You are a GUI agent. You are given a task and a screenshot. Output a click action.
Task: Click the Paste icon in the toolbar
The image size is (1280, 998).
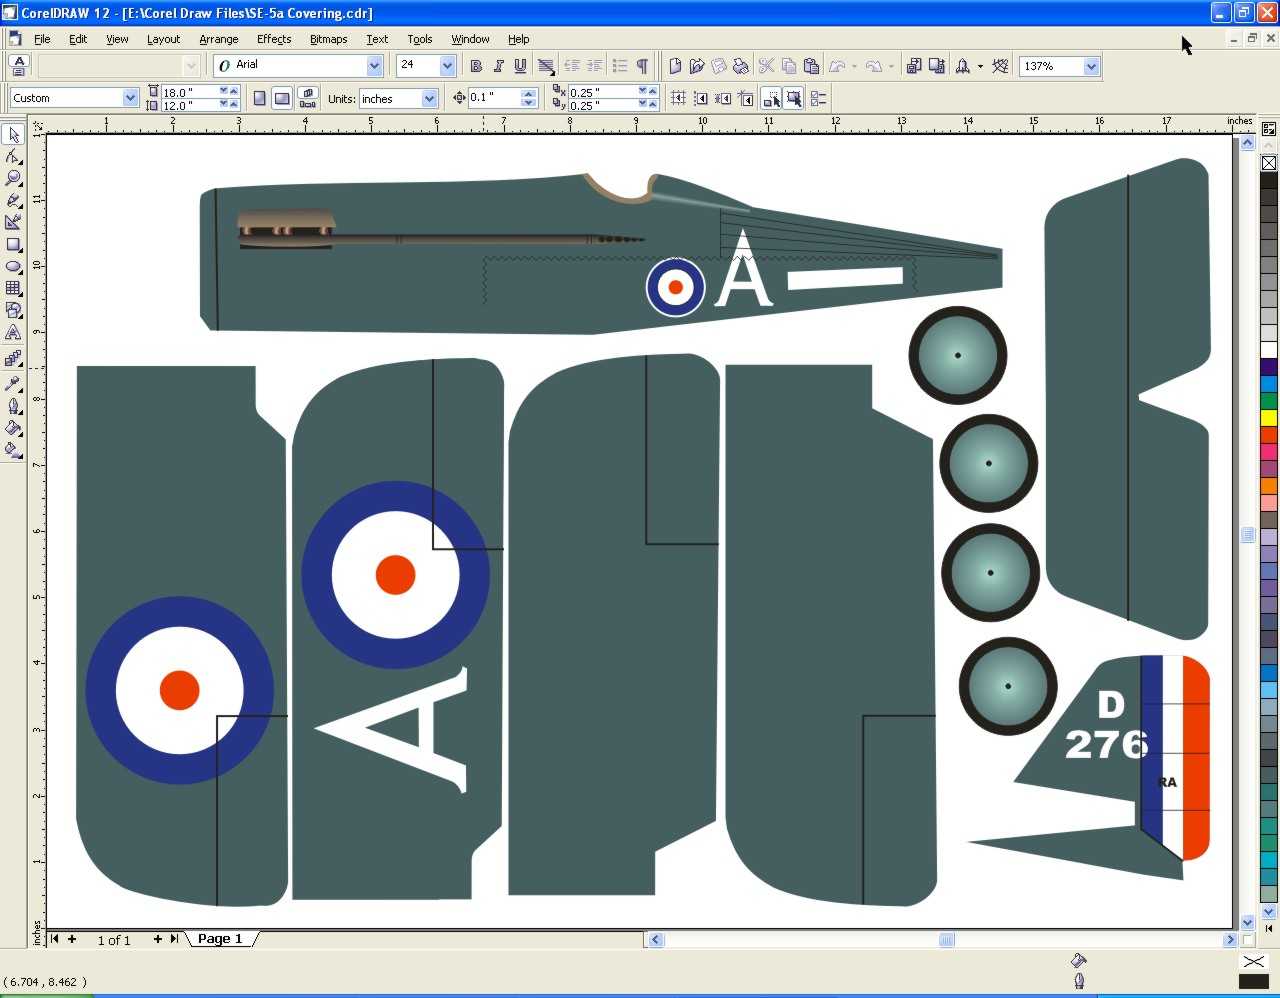tap(811, 66)
